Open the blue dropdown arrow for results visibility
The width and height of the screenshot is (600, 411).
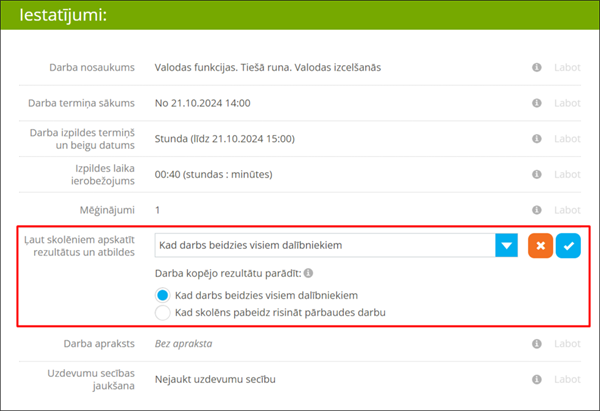pos(507,246)
